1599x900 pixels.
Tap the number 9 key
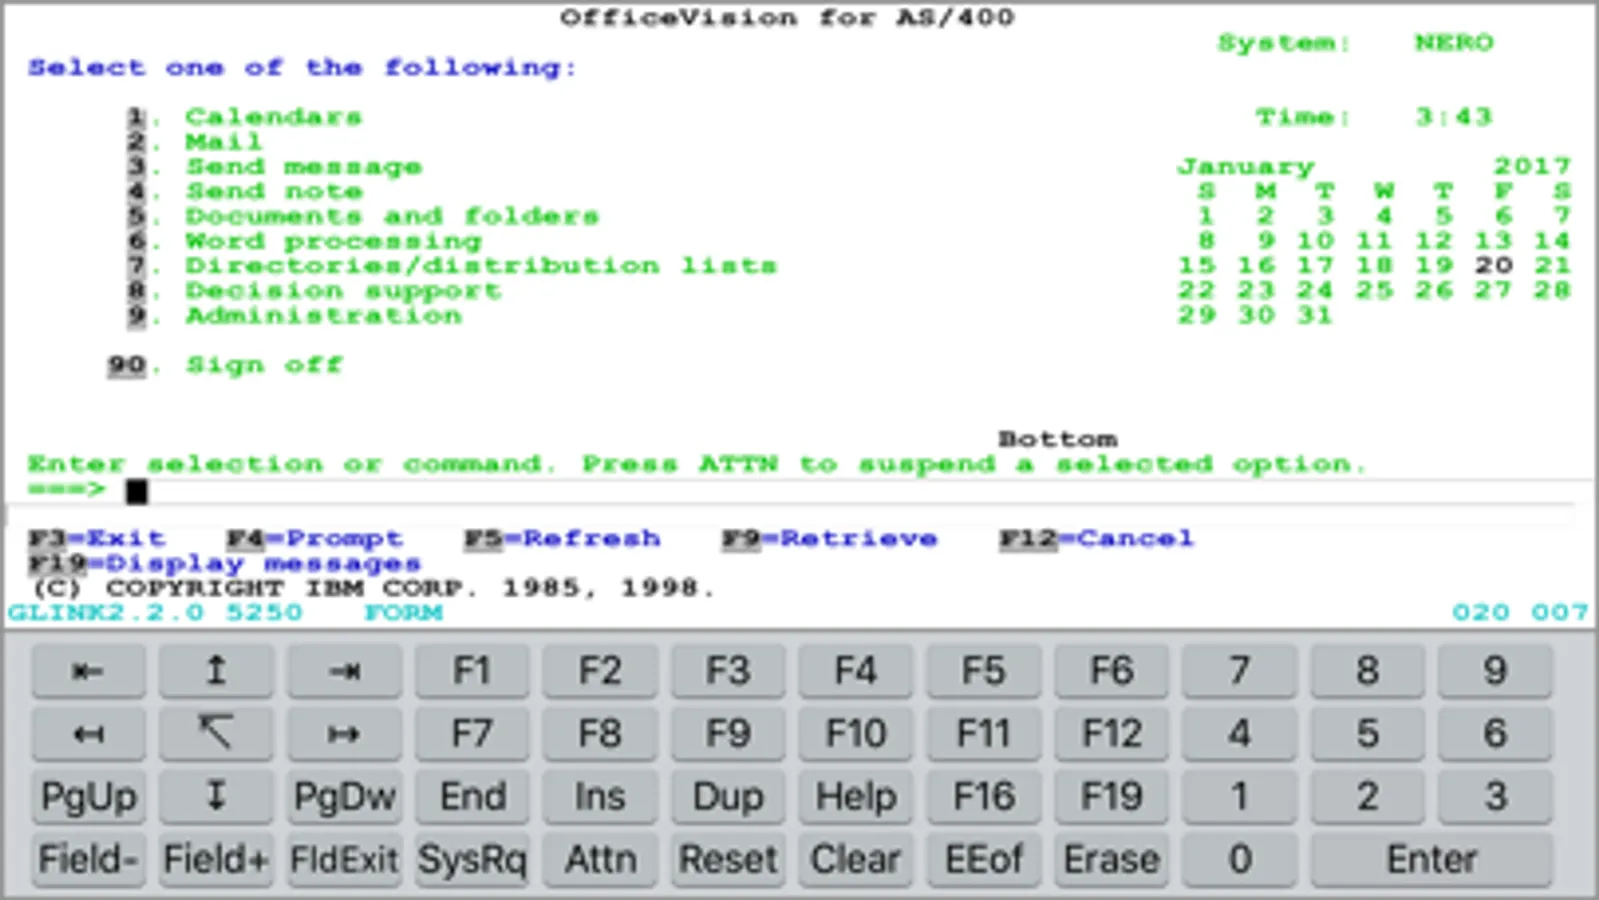(x=1496, y=671)
